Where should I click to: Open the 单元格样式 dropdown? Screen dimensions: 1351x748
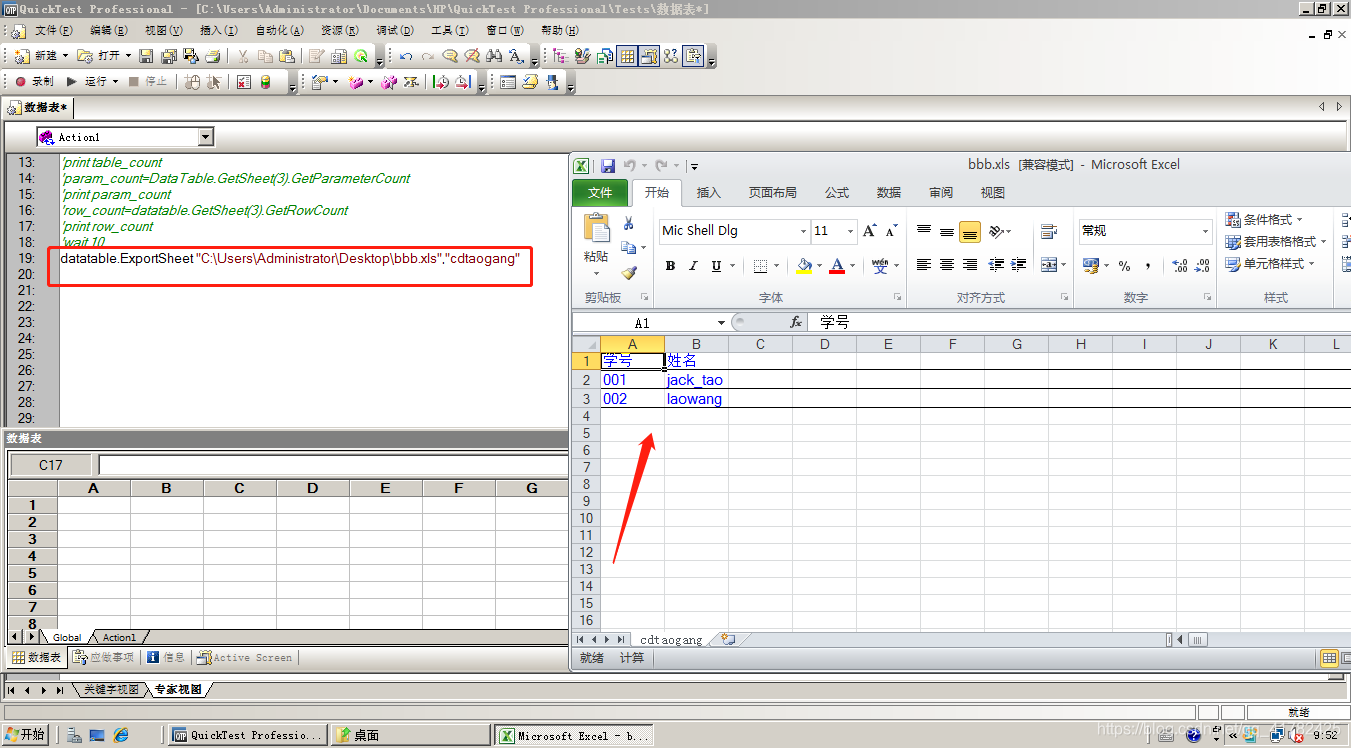[1271, 264]
